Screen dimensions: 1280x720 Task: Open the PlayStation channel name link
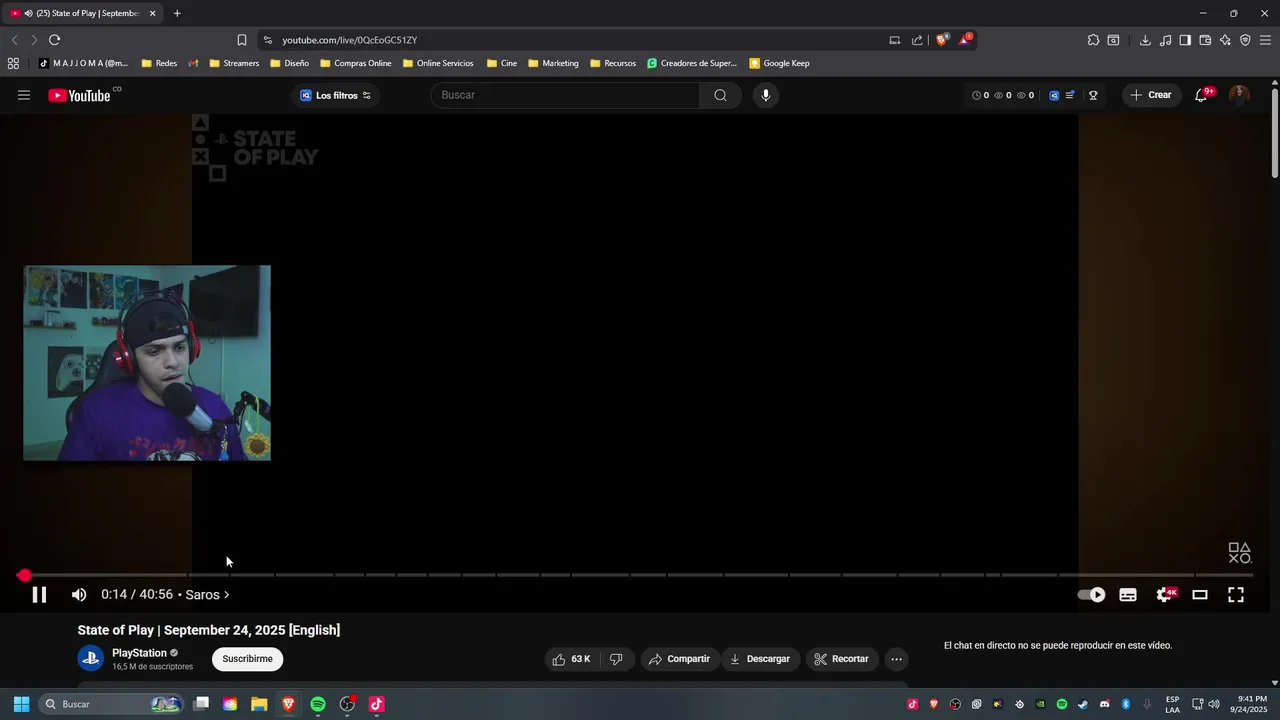[x=139, y=653]
